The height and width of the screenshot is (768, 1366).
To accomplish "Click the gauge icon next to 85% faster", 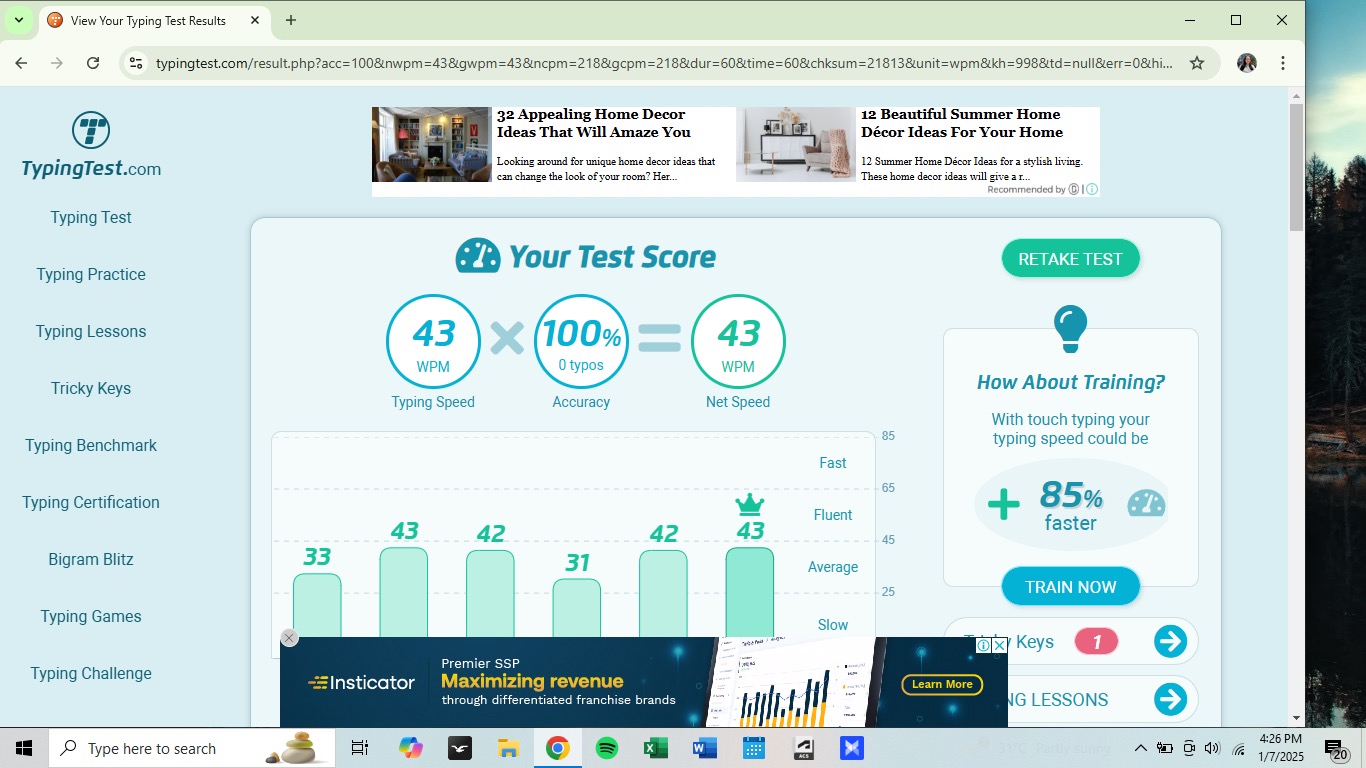I will pos(1144,505).
